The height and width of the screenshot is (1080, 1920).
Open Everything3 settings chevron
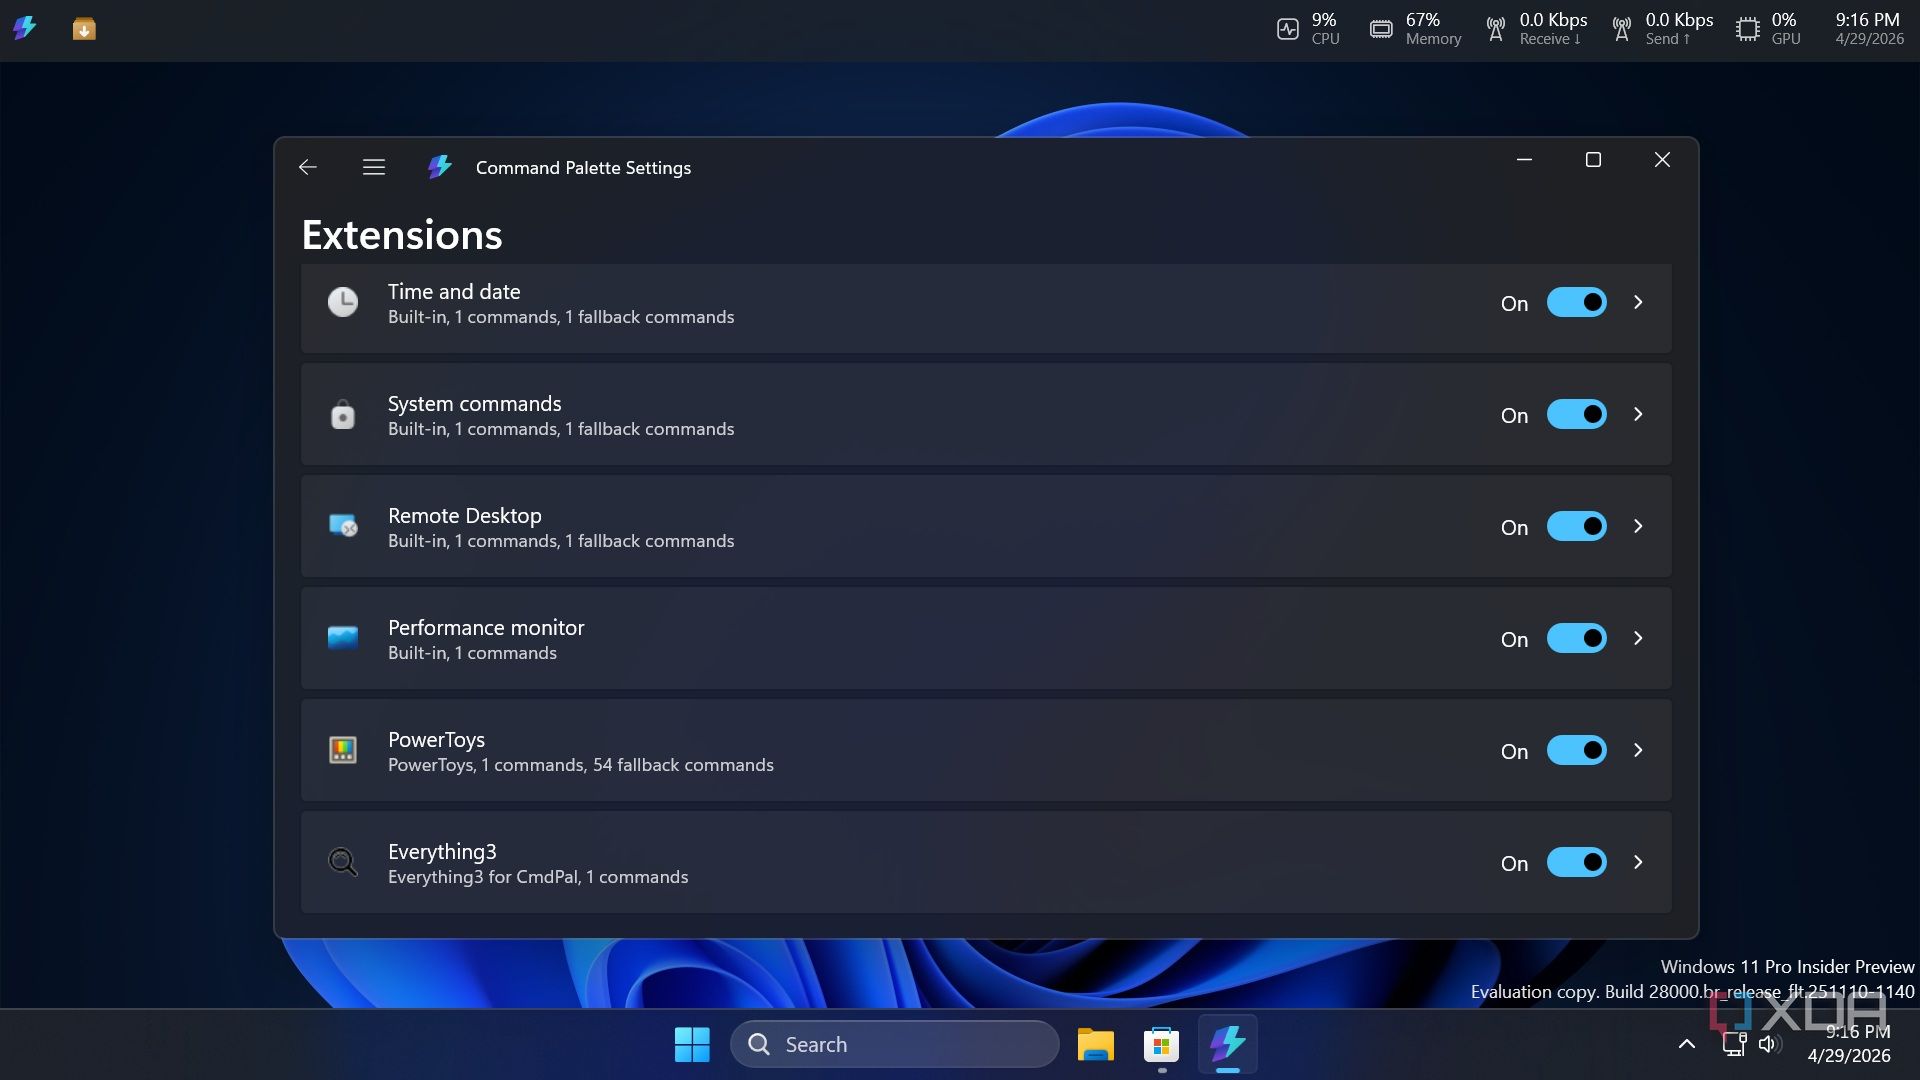pyautogui.click(x=1638, y=862)
